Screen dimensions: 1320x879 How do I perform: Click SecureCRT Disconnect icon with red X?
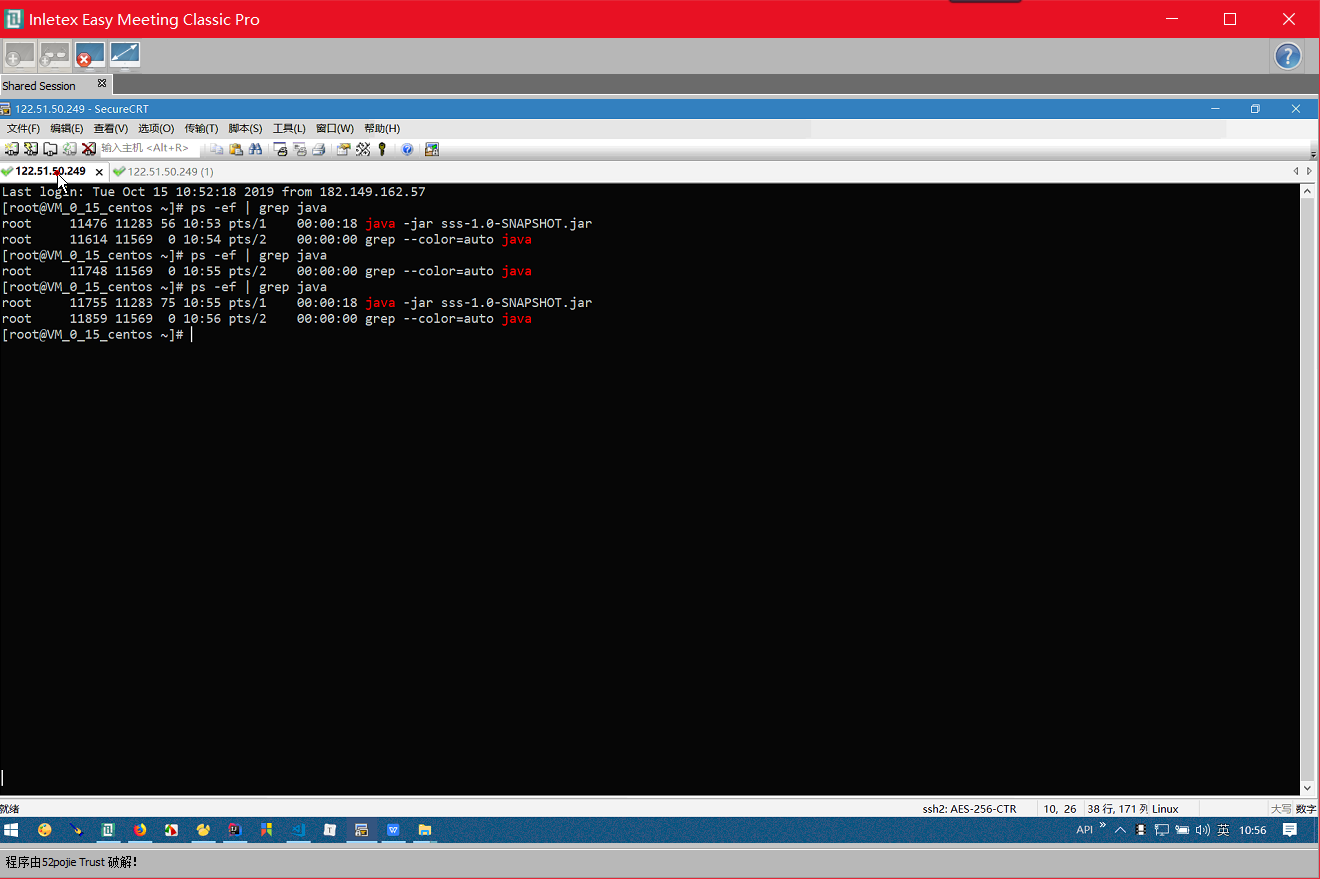[88, 149]
